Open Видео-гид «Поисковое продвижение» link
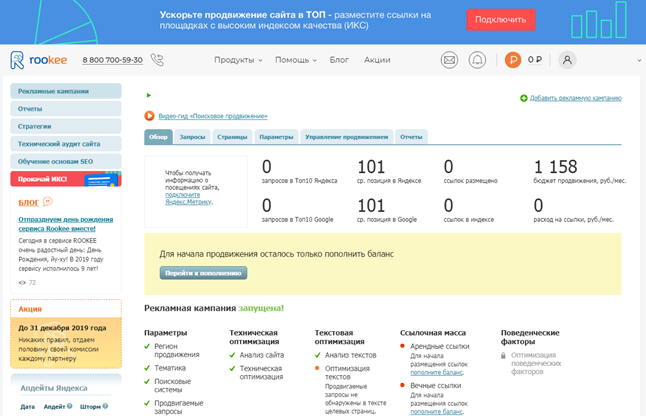This screenshot has height=416, width=646. 213,116
